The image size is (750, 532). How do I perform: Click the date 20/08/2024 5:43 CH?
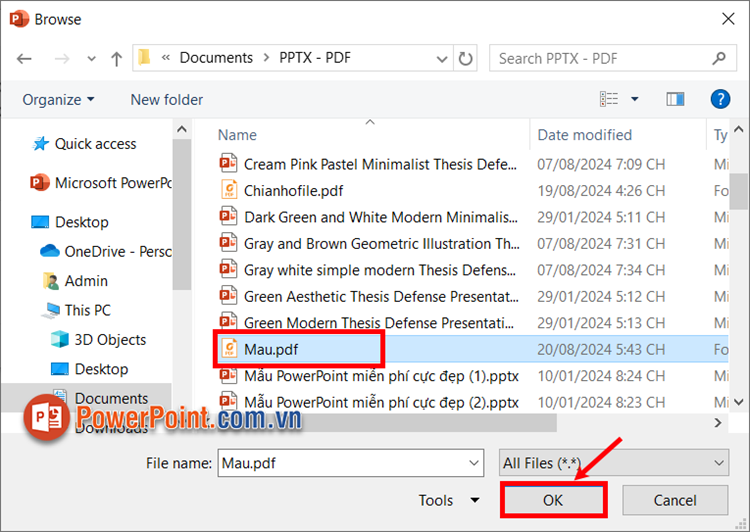[x=601, y=349]
